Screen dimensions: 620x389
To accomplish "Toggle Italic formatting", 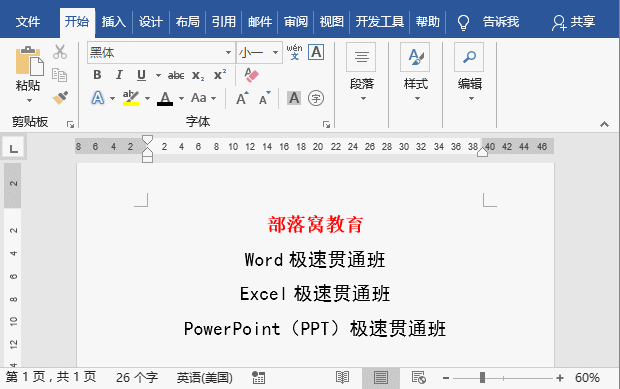I will (x=119, y=75).
